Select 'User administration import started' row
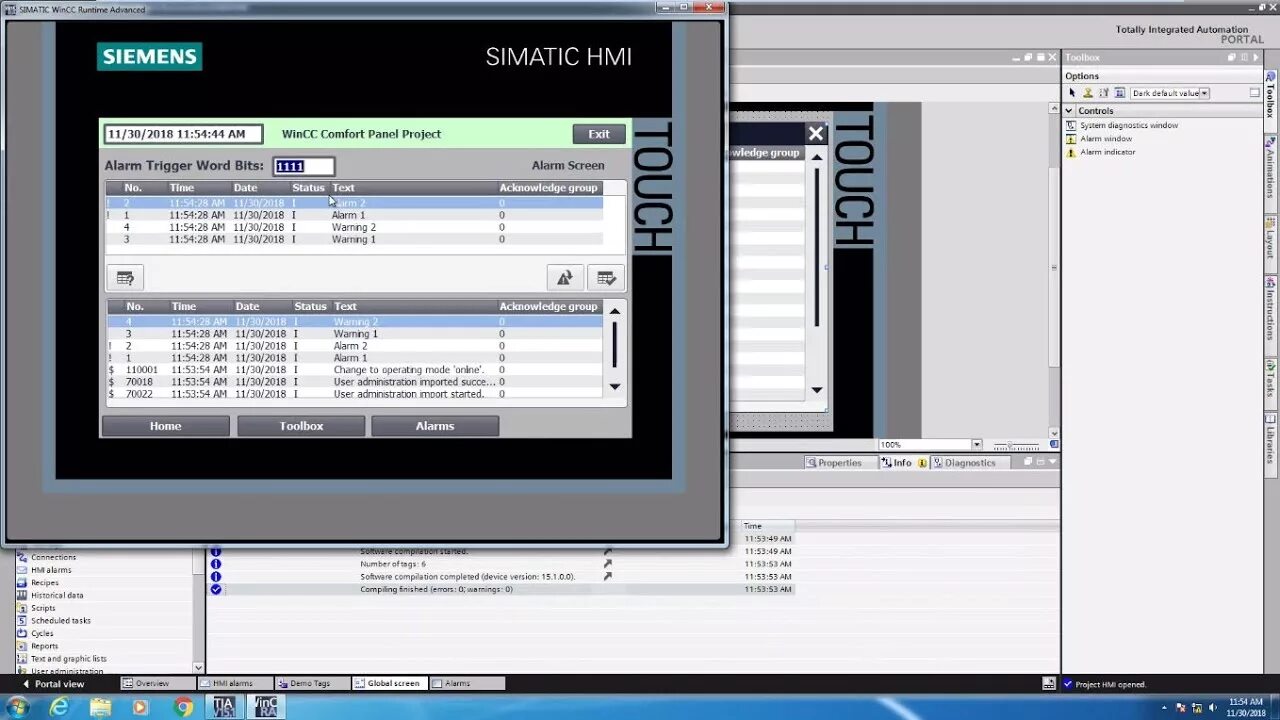Image resolution: width=1280 pixels, height=720 pixels. click(x=355, y=394)
